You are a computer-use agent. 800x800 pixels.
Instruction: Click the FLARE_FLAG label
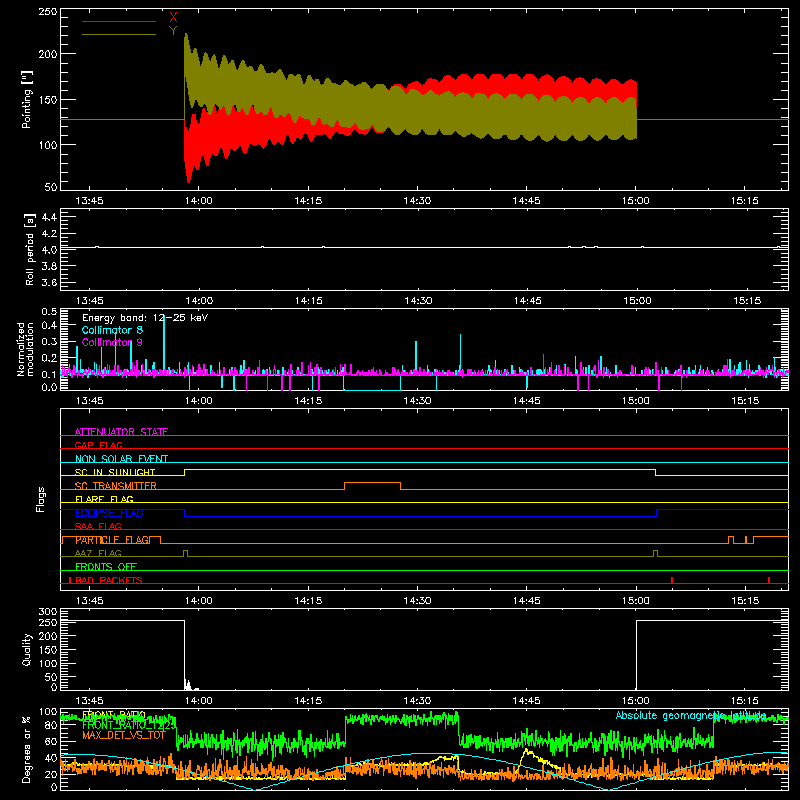[104, 499]
